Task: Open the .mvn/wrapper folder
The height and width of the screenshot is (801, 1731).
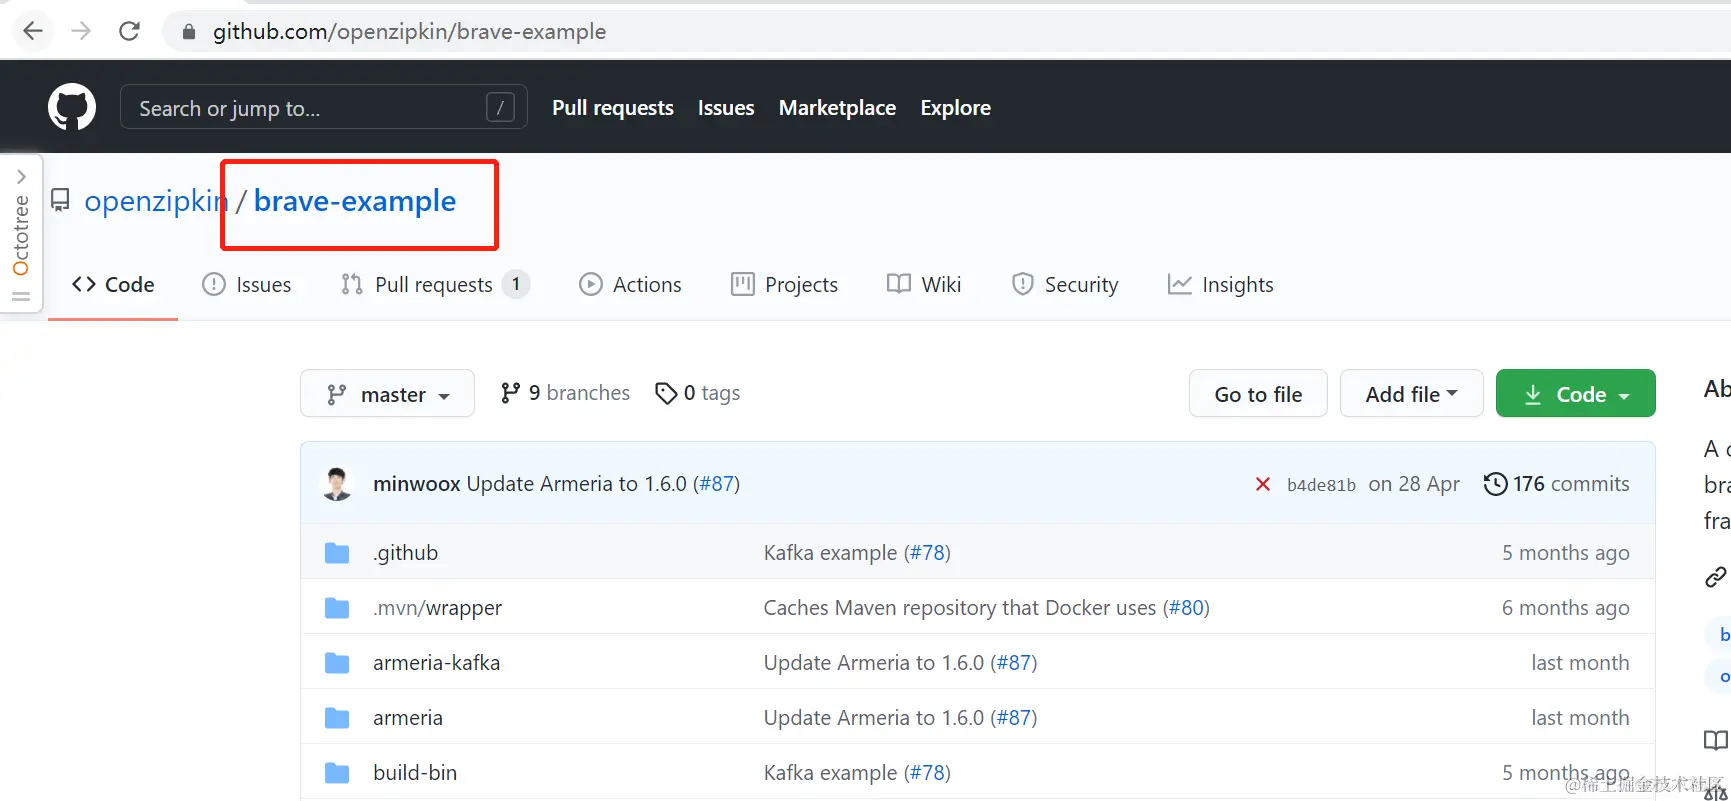Action: tap(437, 608)
